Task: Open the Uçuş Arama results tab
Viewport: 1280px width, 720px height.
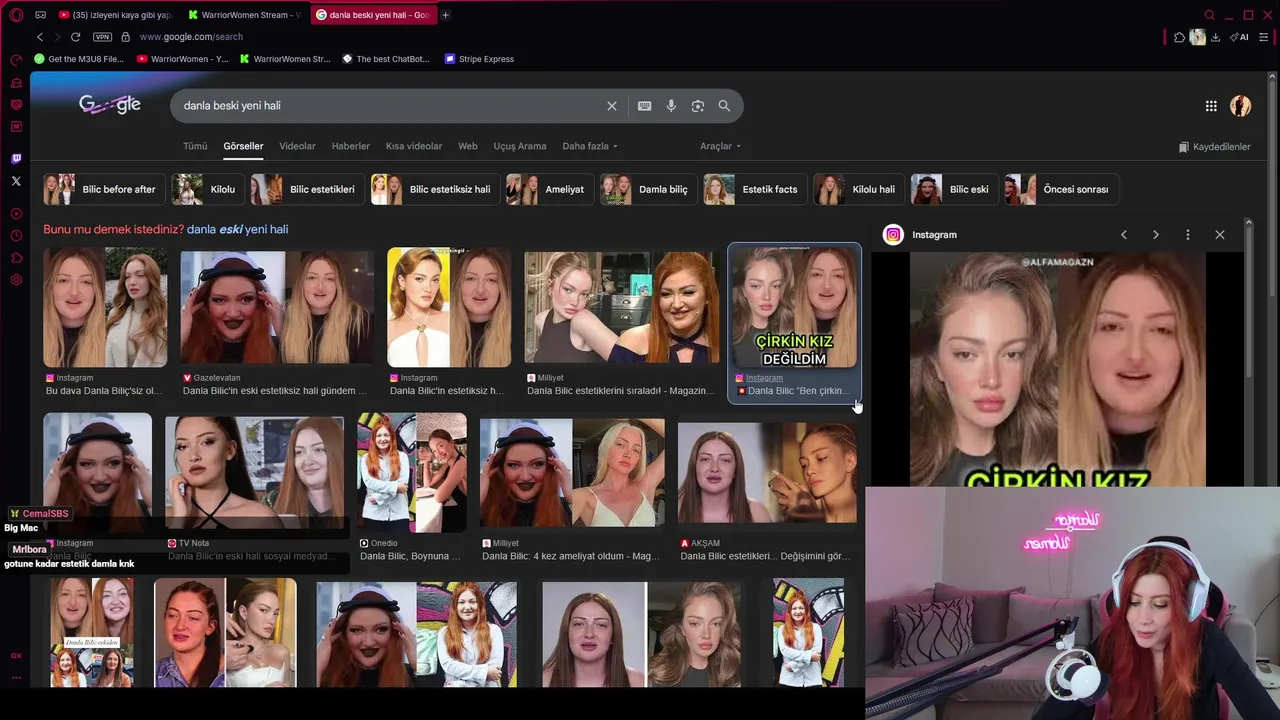Action: tap(520, 146)
